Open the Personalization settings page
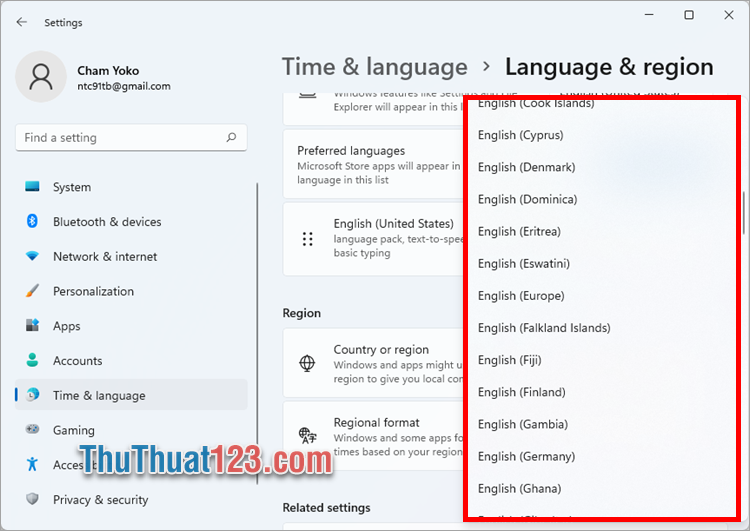750x531 pixels. pos(93,292)
